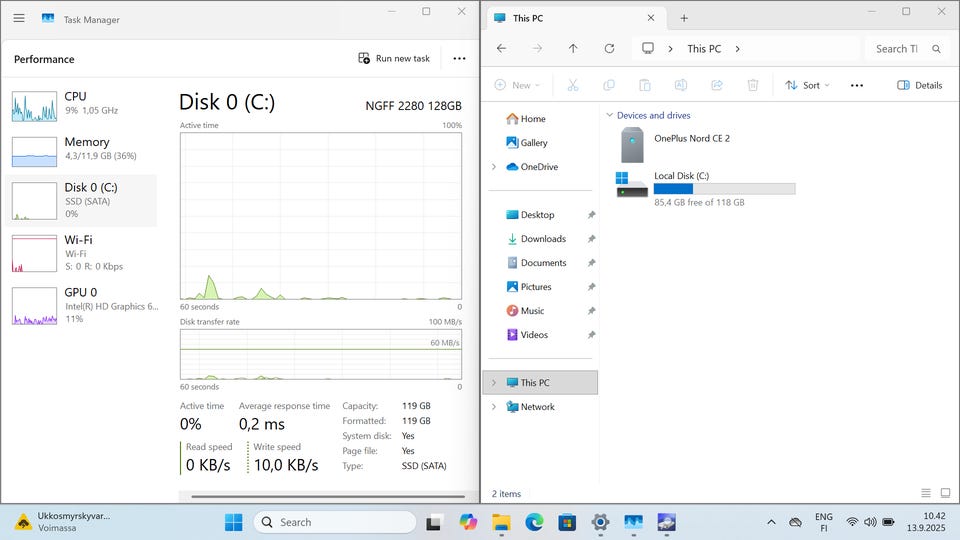Click Run new task button
960x540 pixels.
pyautogui.click(x=394, y=58)
